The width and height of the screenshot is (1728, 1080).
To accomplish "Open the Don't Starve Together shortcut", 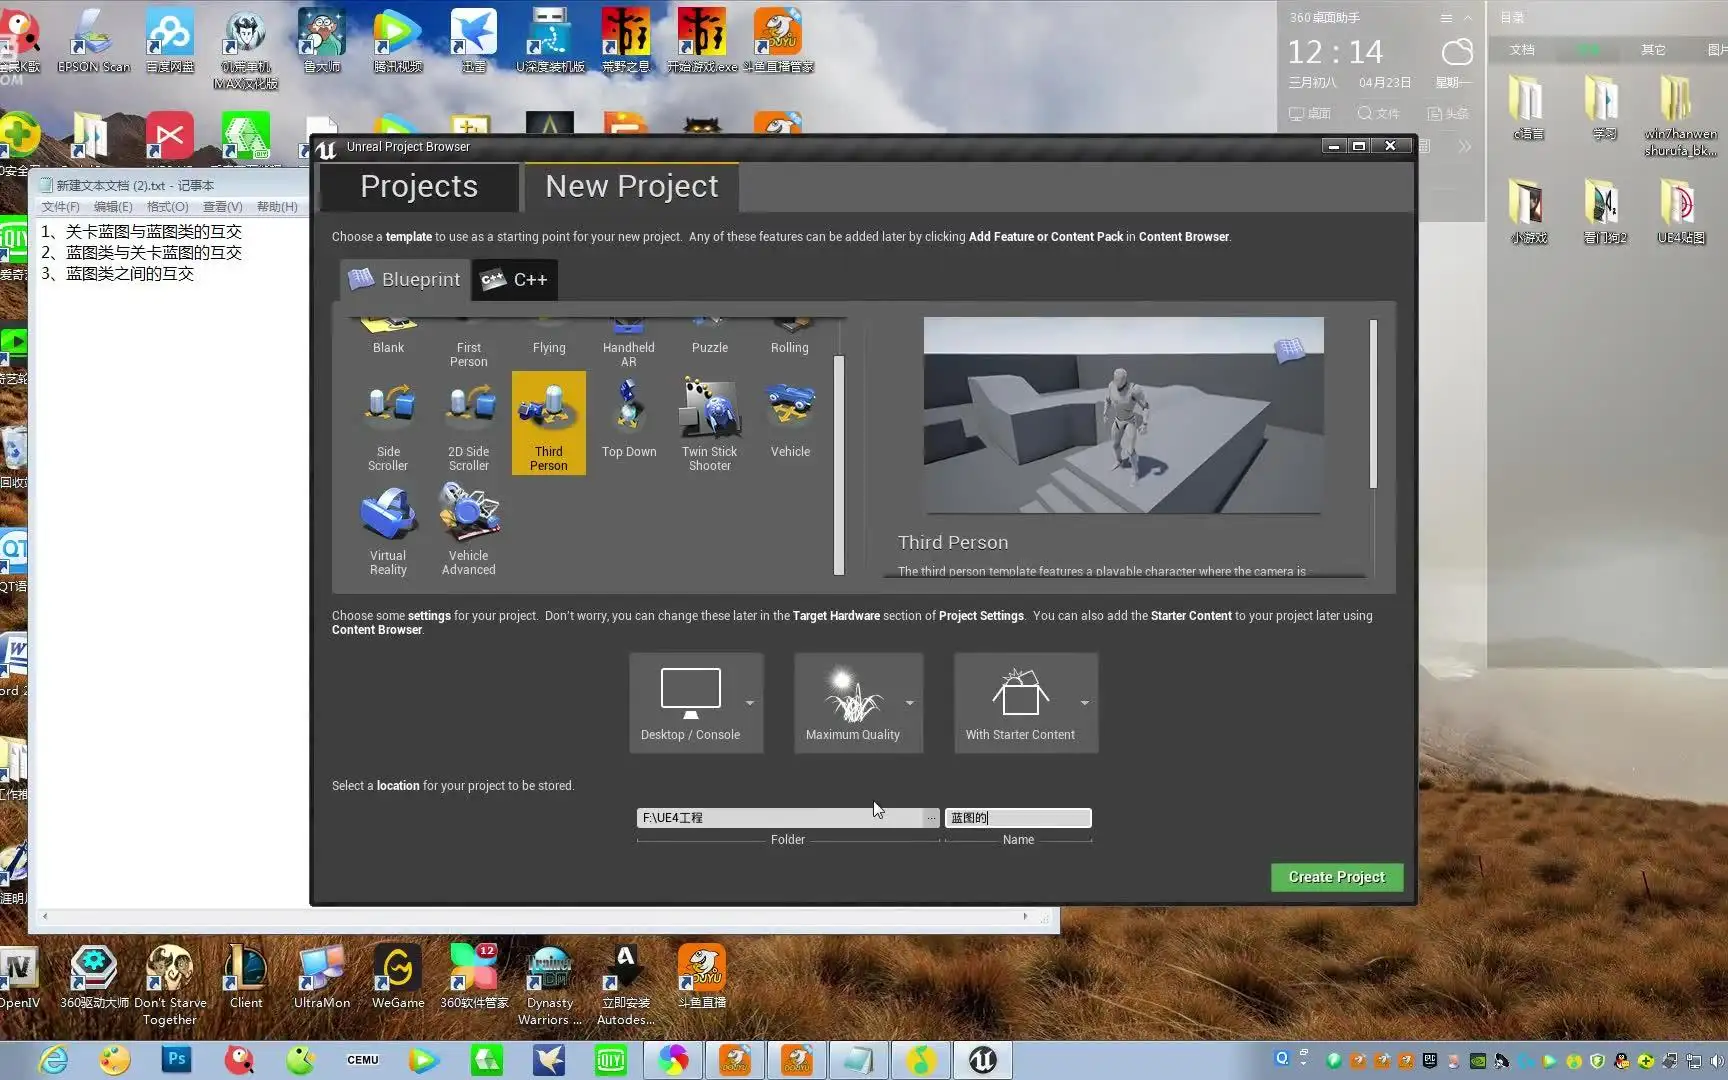I will point(169,985).
